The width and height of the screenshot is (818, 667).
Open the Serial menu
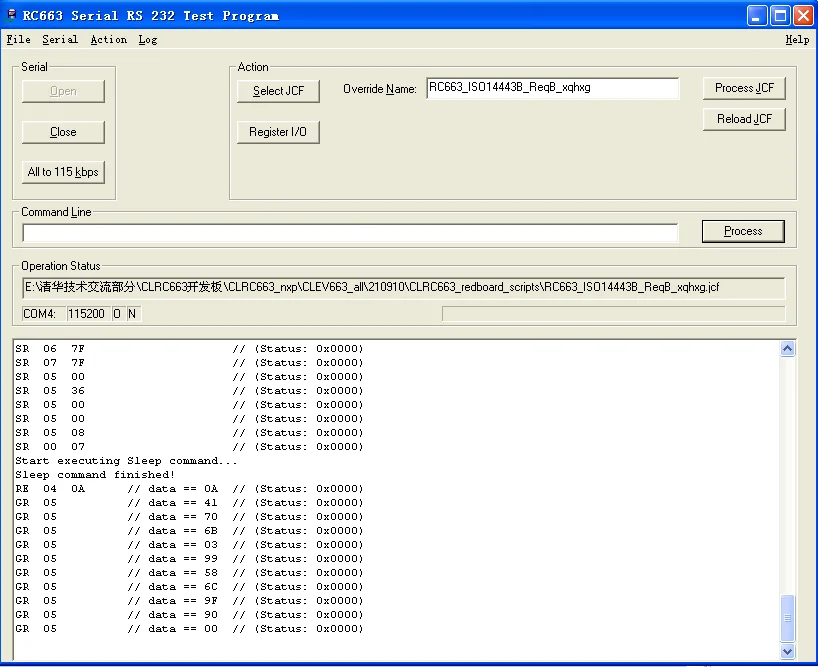point(60,40)
